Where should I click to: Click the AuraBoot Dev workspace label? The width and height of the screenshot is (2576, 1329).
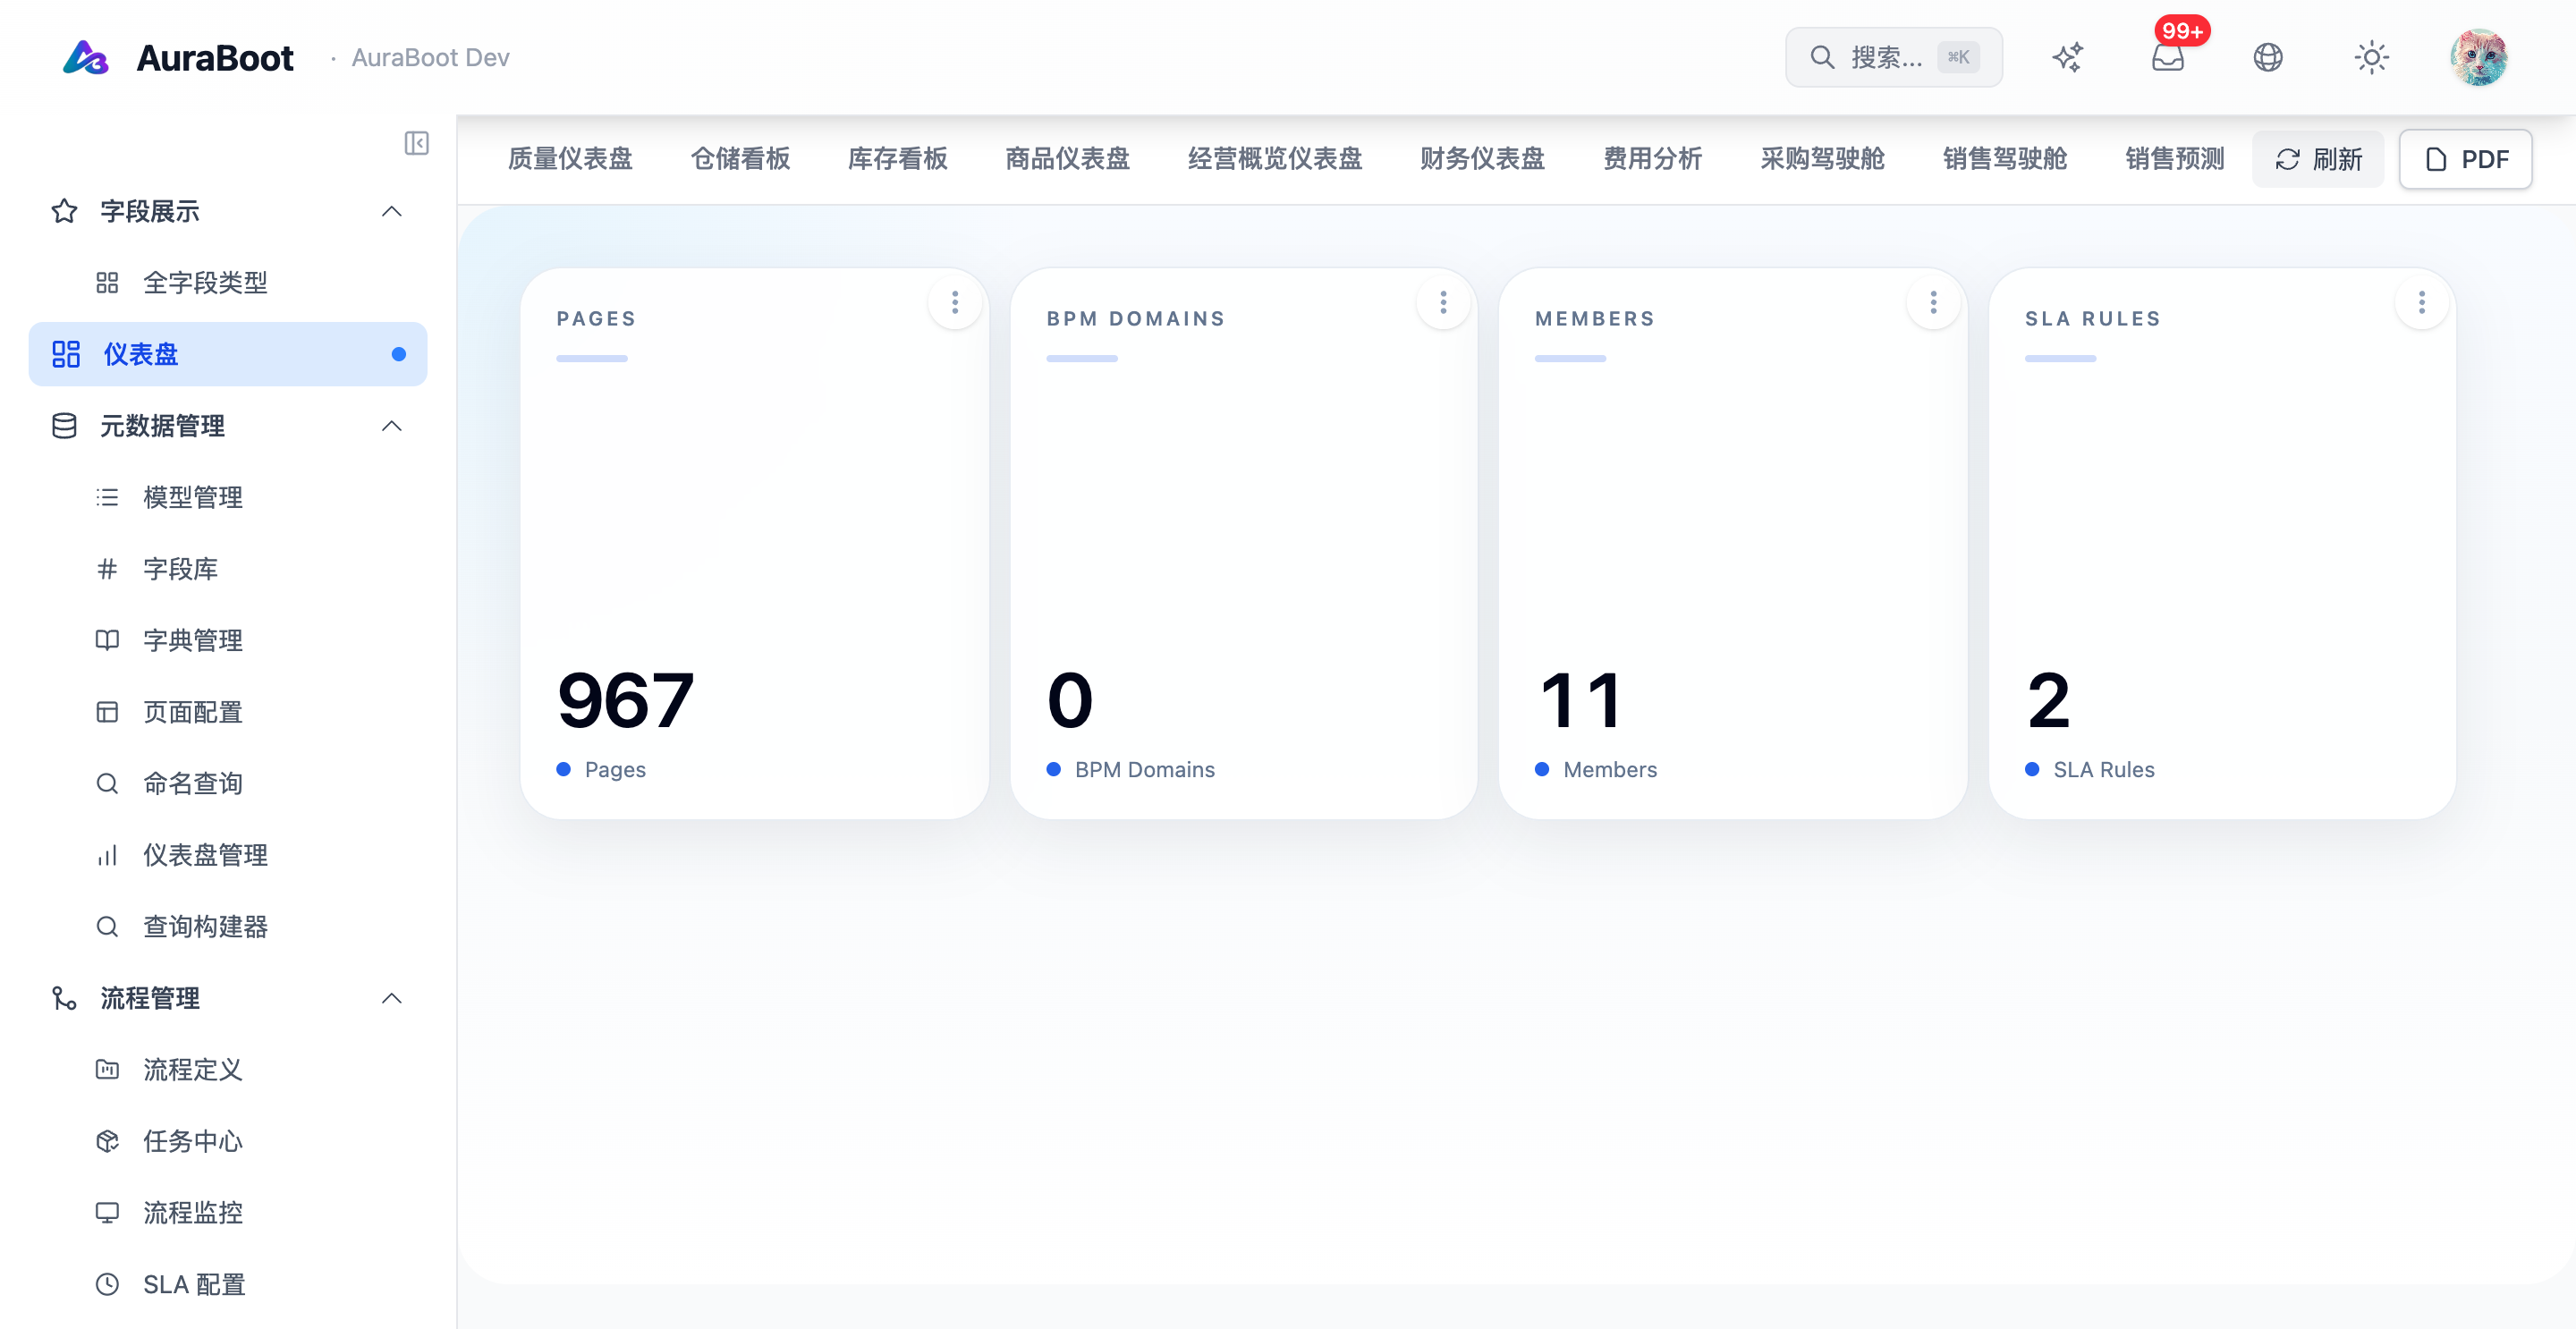tap(430, 57)
